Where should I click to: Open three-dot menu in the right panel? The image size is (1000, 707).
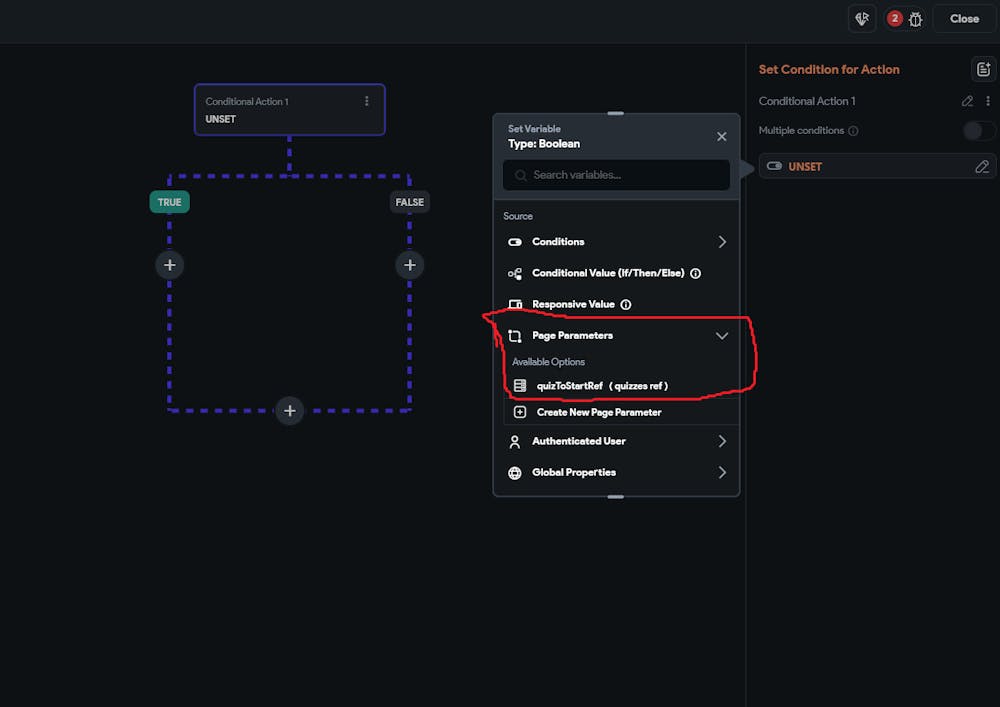tap(988, 101)
